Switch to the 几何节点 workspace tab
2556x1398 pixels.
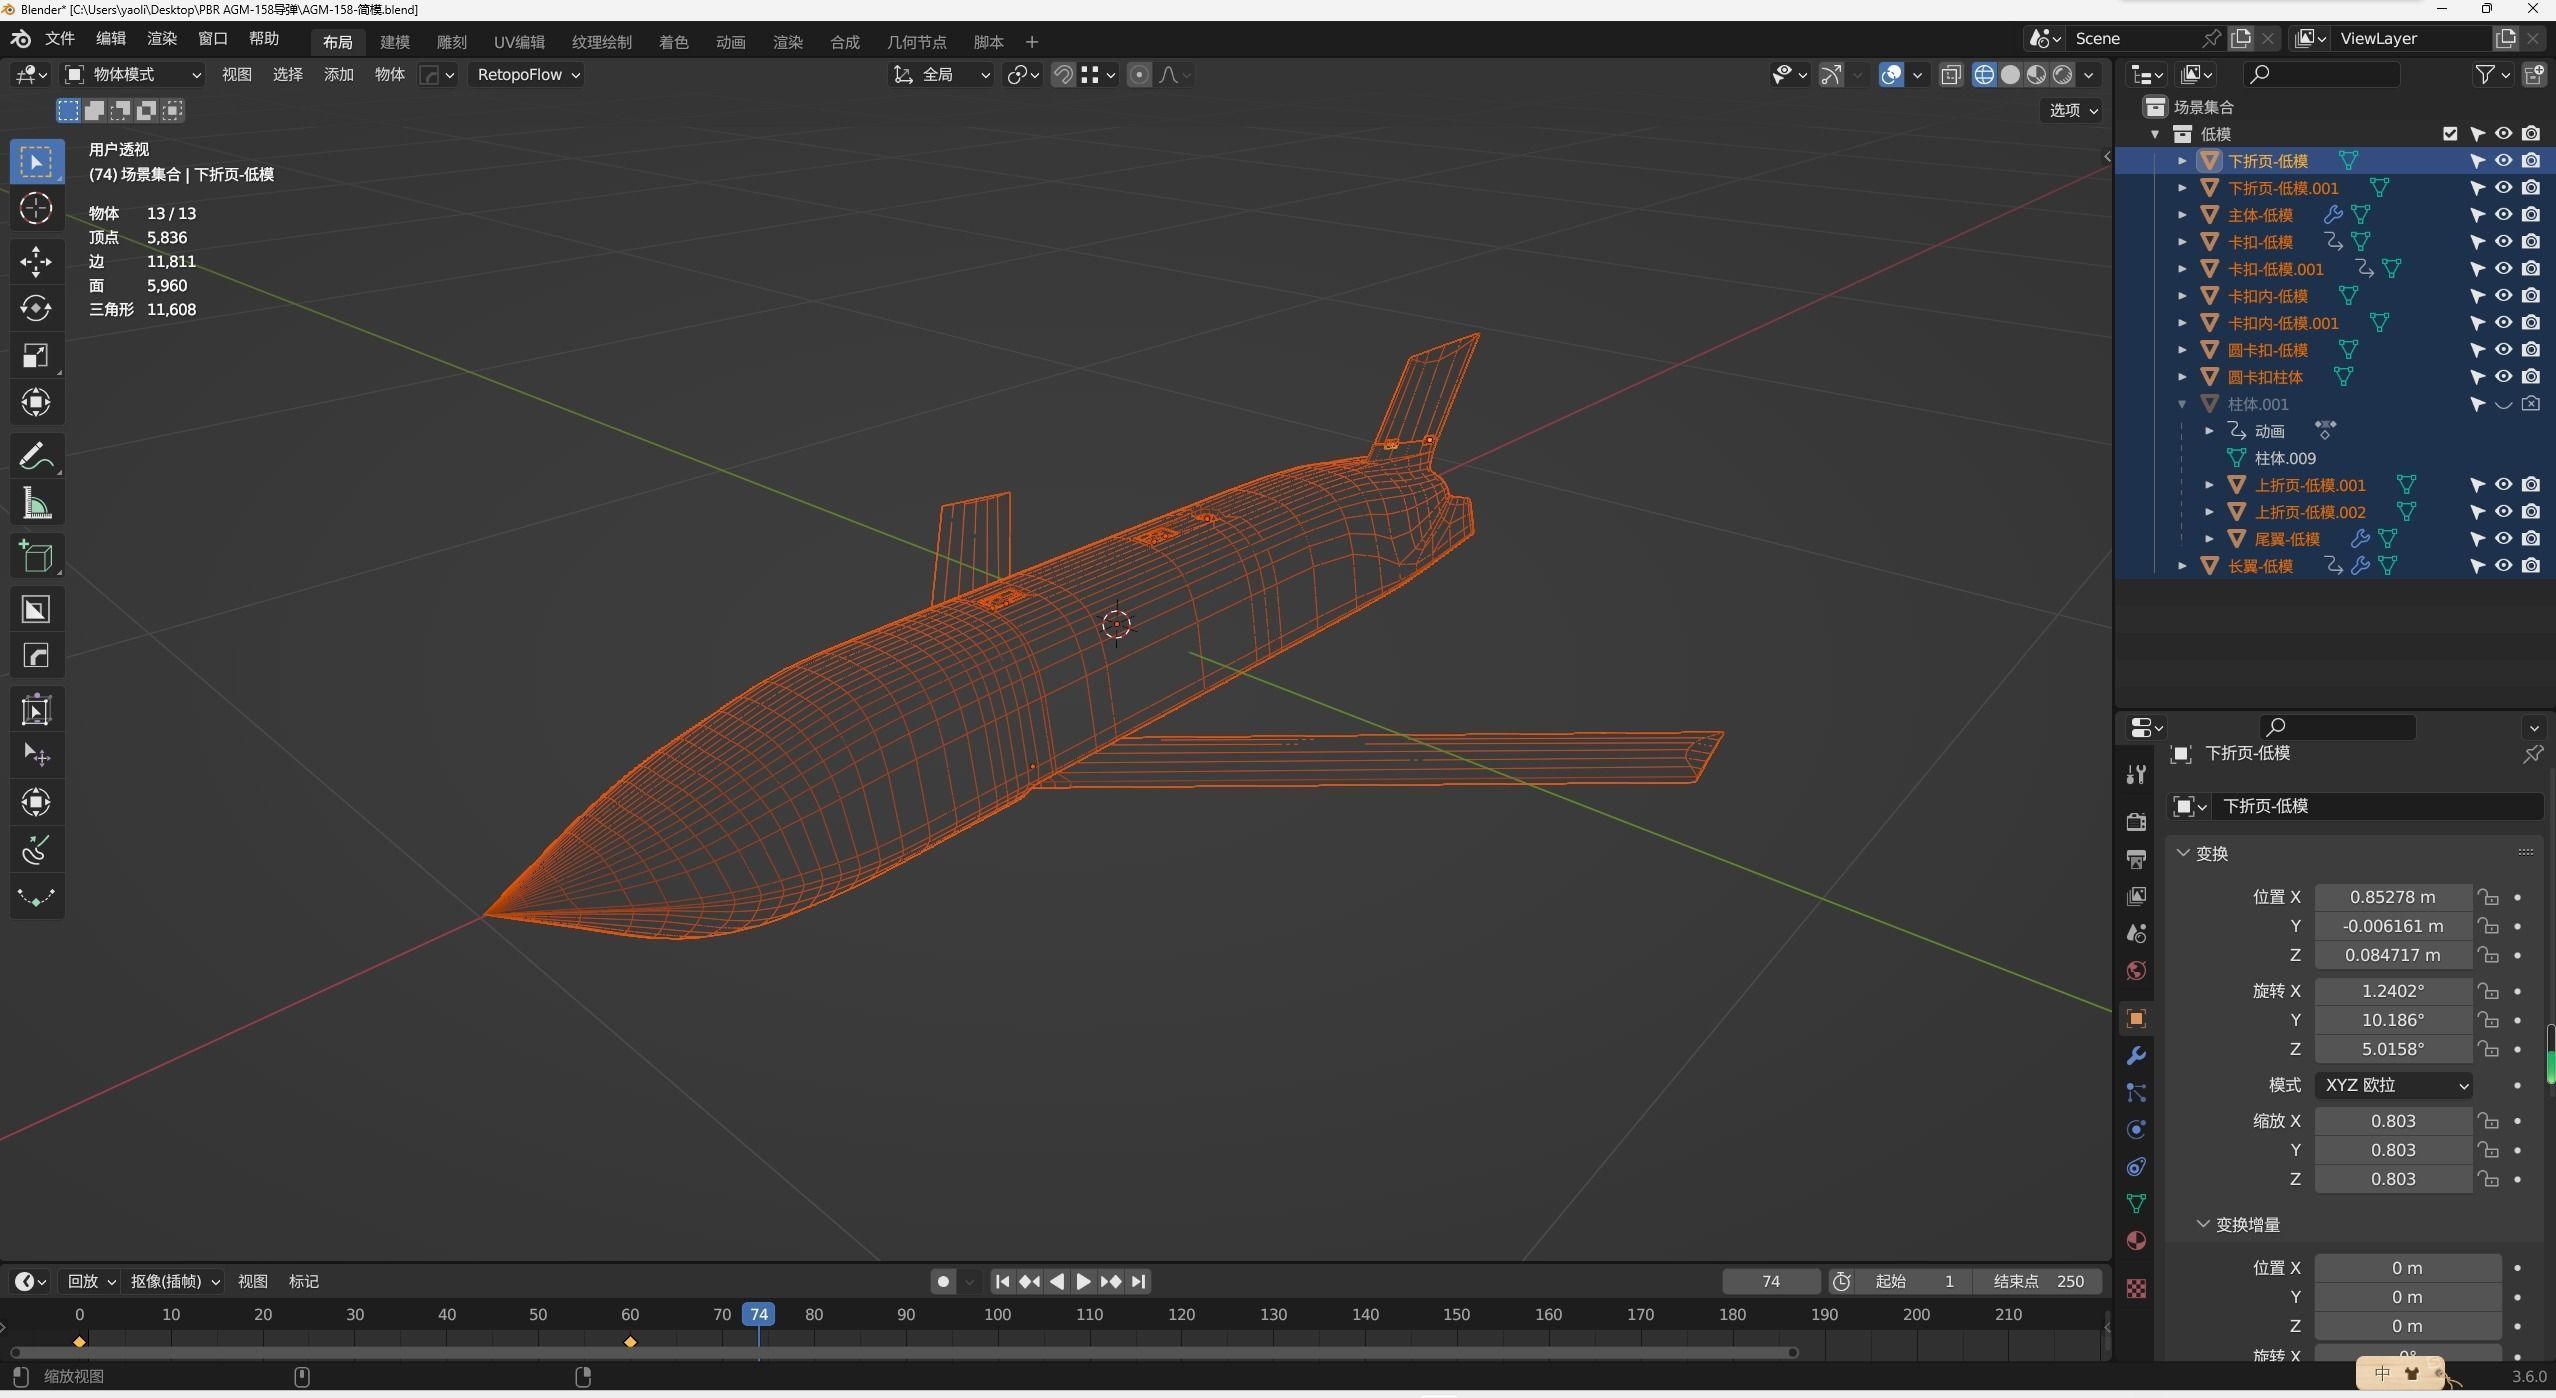(917, 42)
